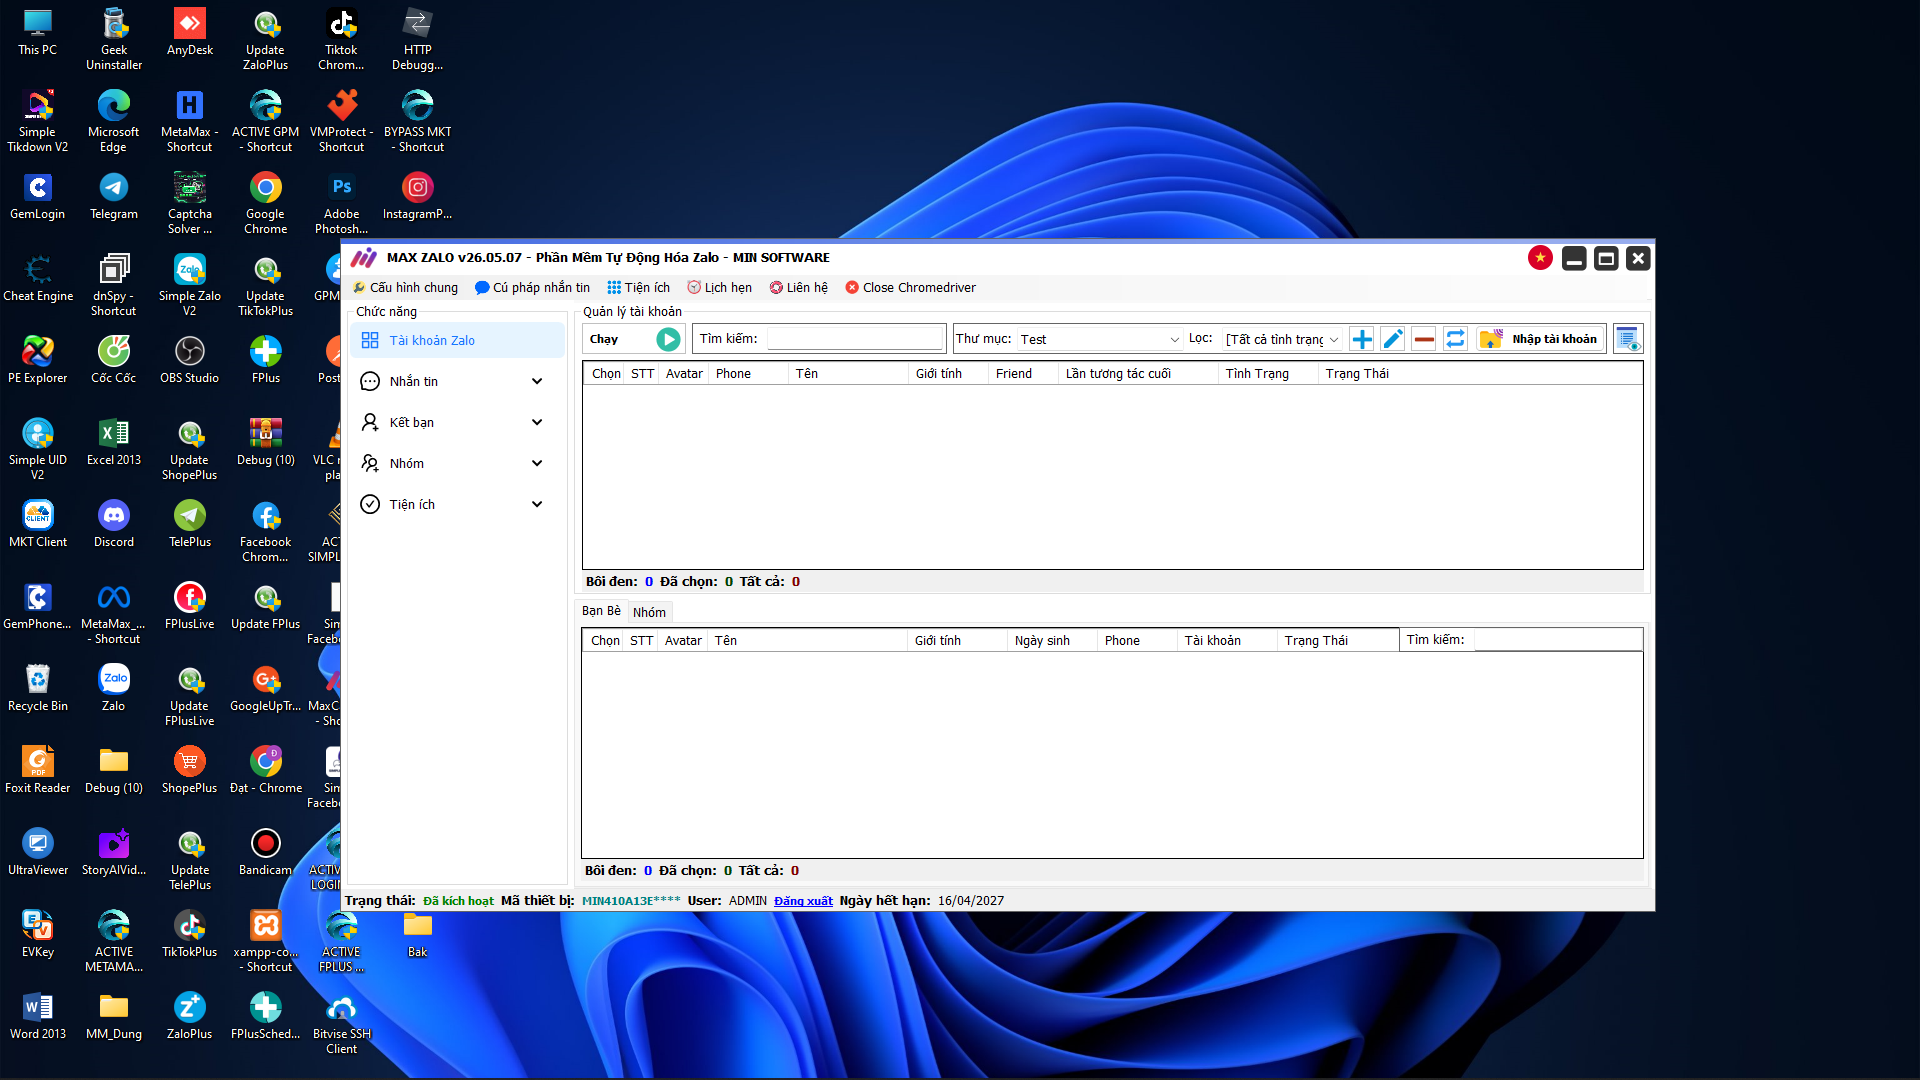Open the Cốc Cốc browser icon
This screenshot has width=1920, height=1080.
[114, 360]
